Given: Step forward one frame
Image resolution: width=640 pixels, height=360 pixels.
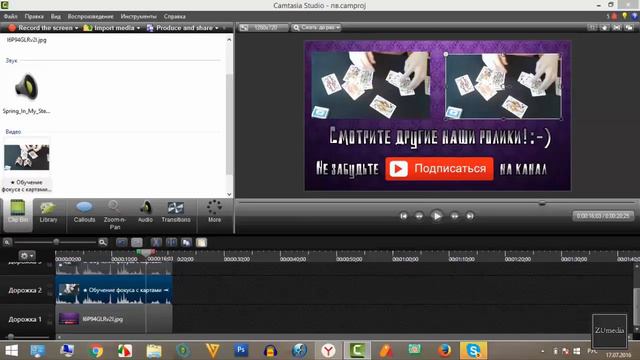Looking at the screenshot, I should (x=454, y=216).
